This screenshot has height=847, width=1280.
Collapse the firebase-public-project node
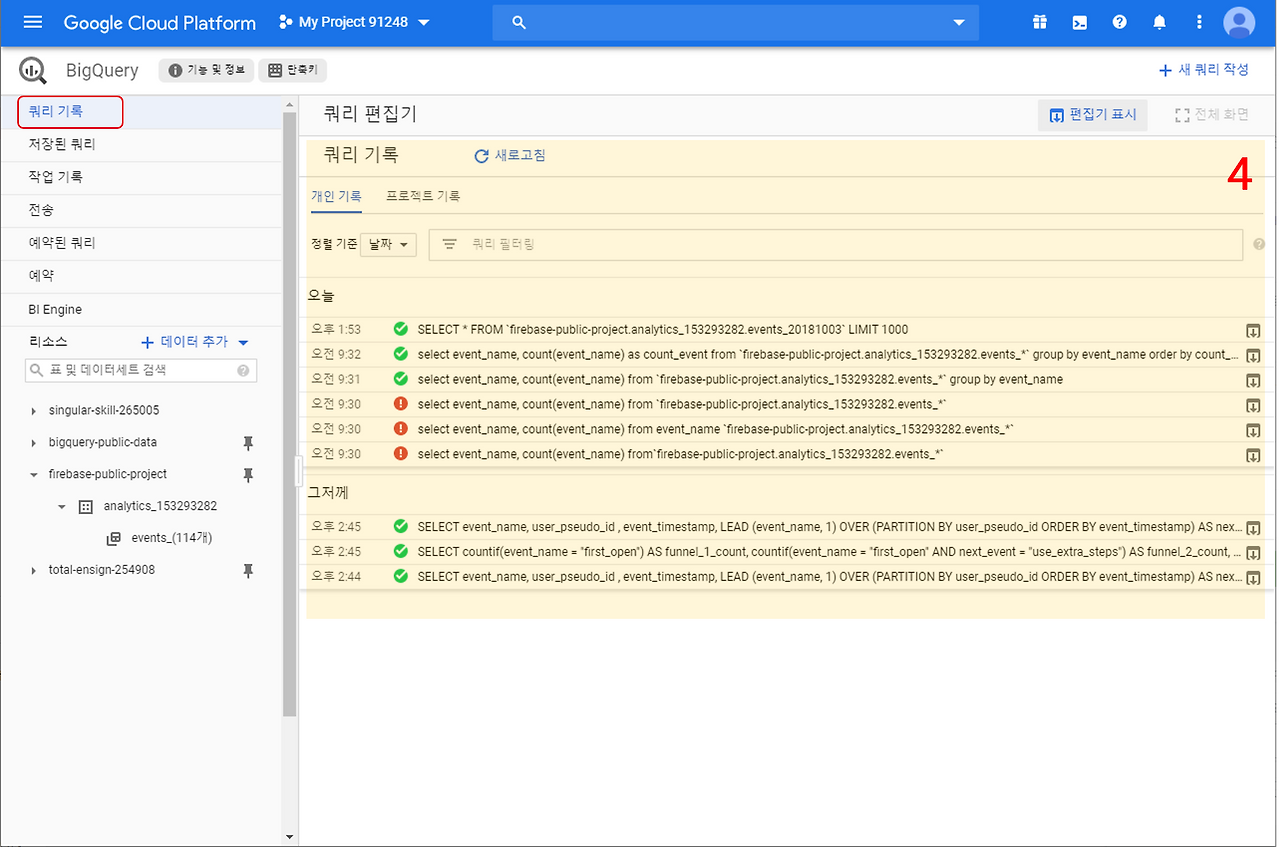(33, 474)
